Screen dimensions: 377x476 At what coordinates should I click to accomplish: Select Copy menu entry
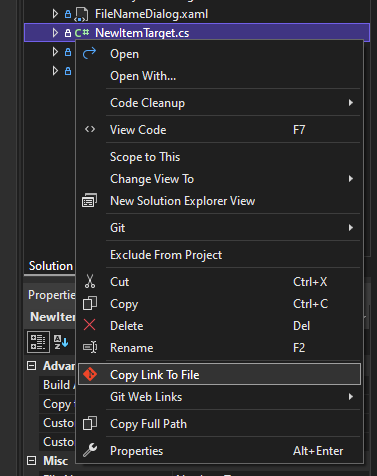pos(219,304)
